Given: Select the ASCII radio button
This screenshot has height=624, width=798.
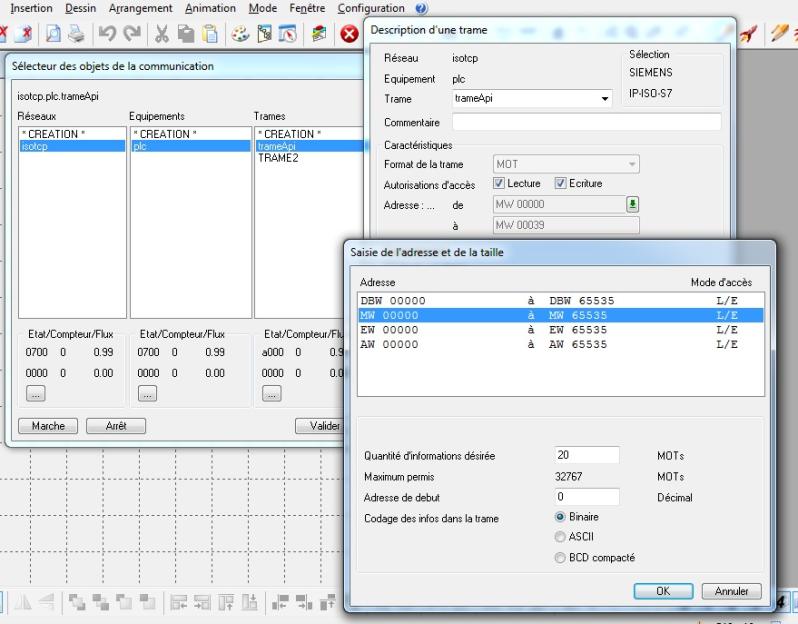Looking at the screenshot, I should pyautogui.click(x=559, y=537).
